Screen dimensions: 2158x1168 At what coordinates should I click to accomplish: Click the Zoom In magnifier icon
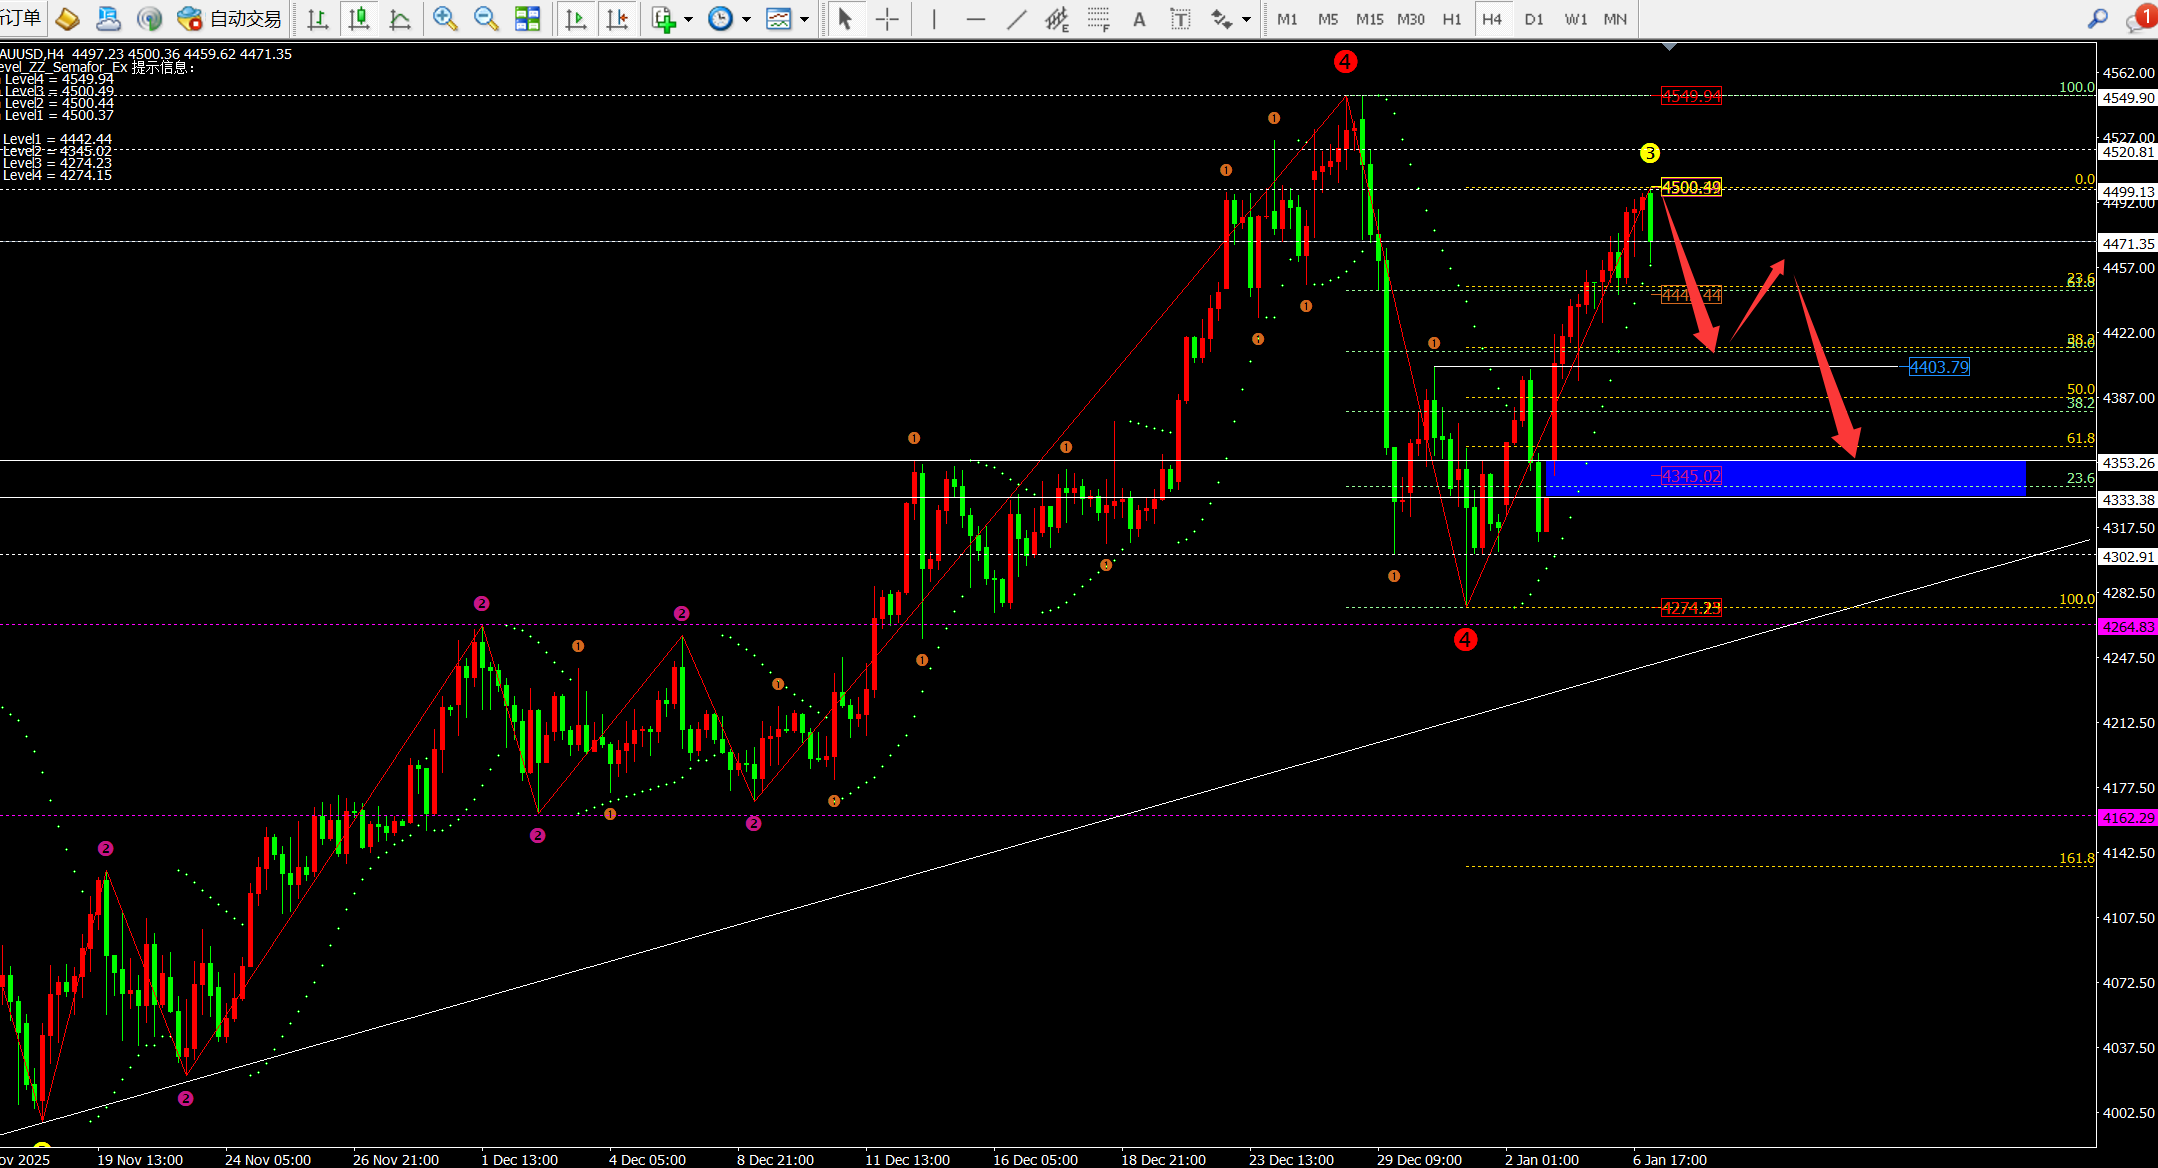(445, 19)
